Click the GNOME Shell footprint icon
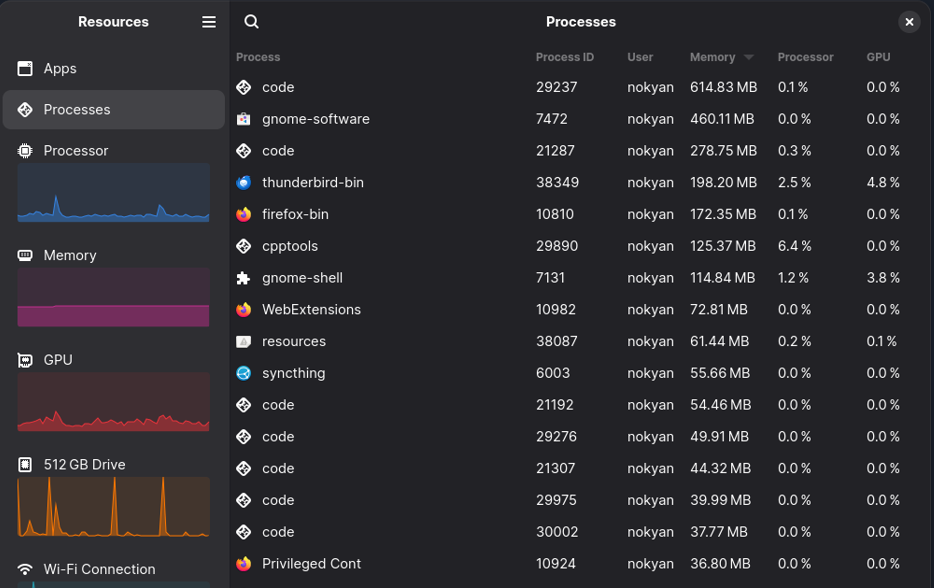This screenshot has width=934, height=588. 242,277
